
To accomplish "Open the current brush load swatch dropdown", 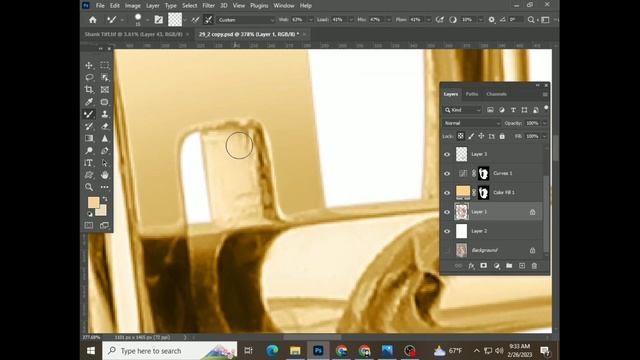I will tap(185, 20).
